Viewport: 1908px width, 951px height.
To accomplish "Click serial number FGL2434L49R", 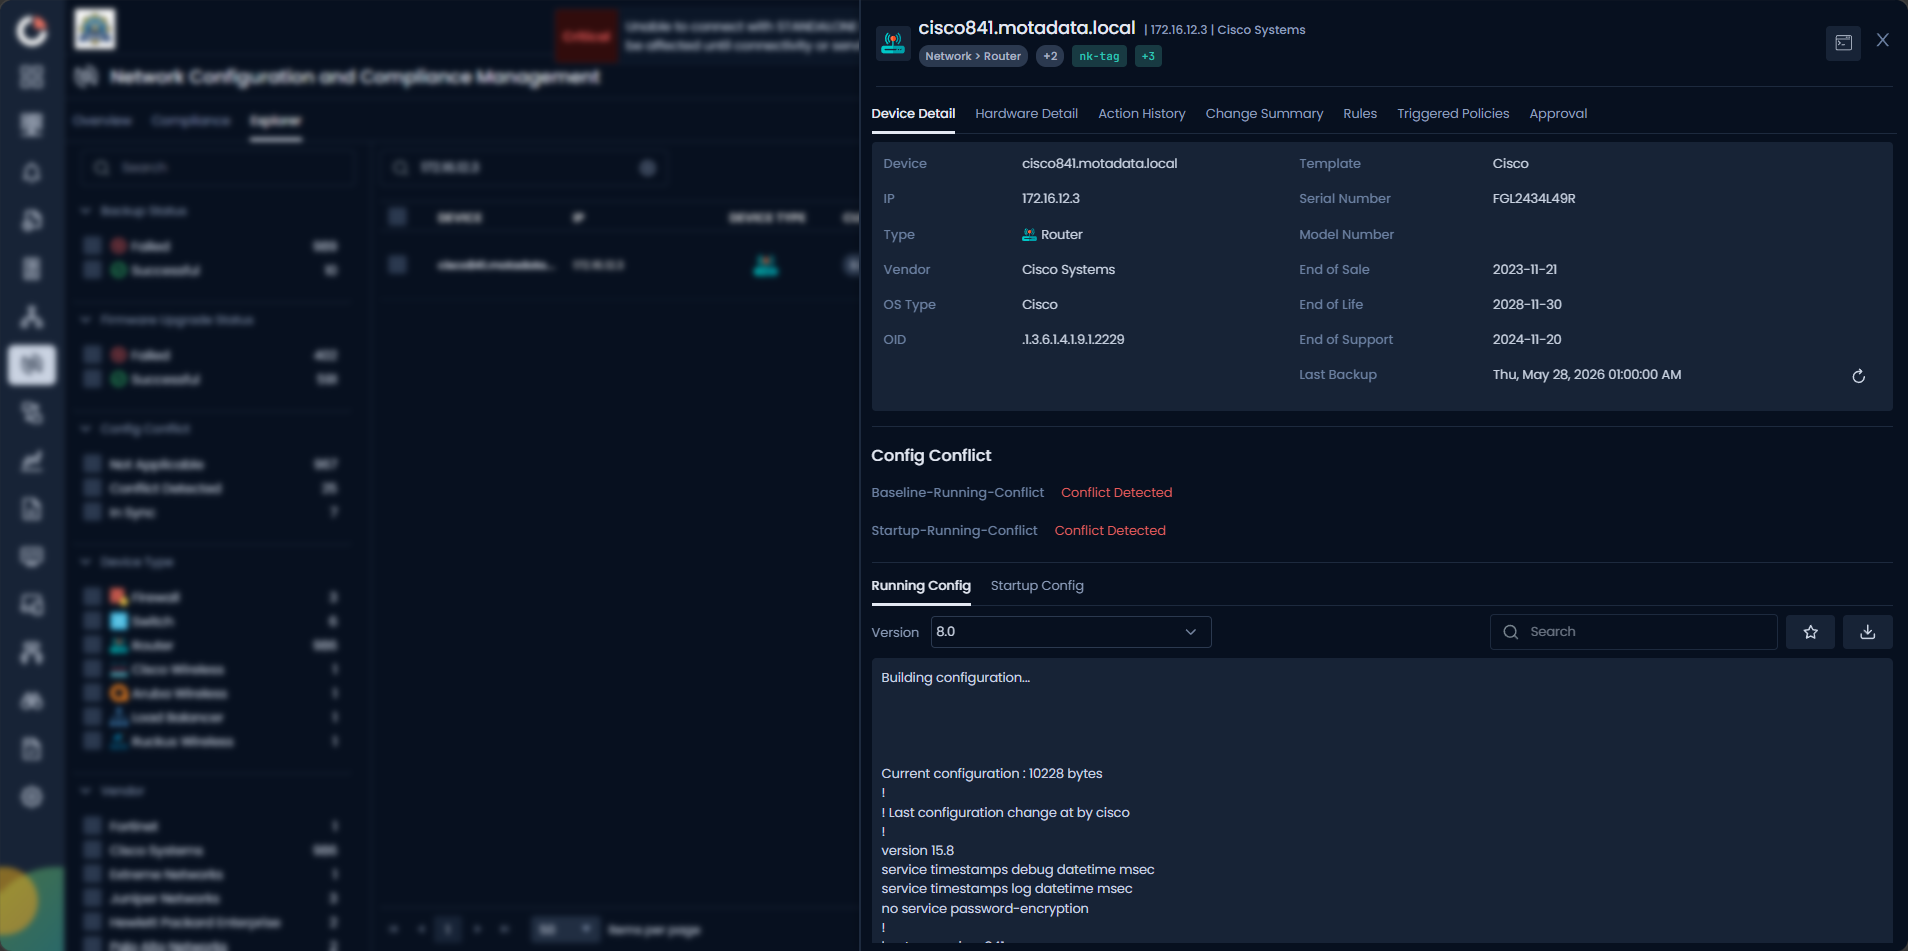I will point(1534,199).
